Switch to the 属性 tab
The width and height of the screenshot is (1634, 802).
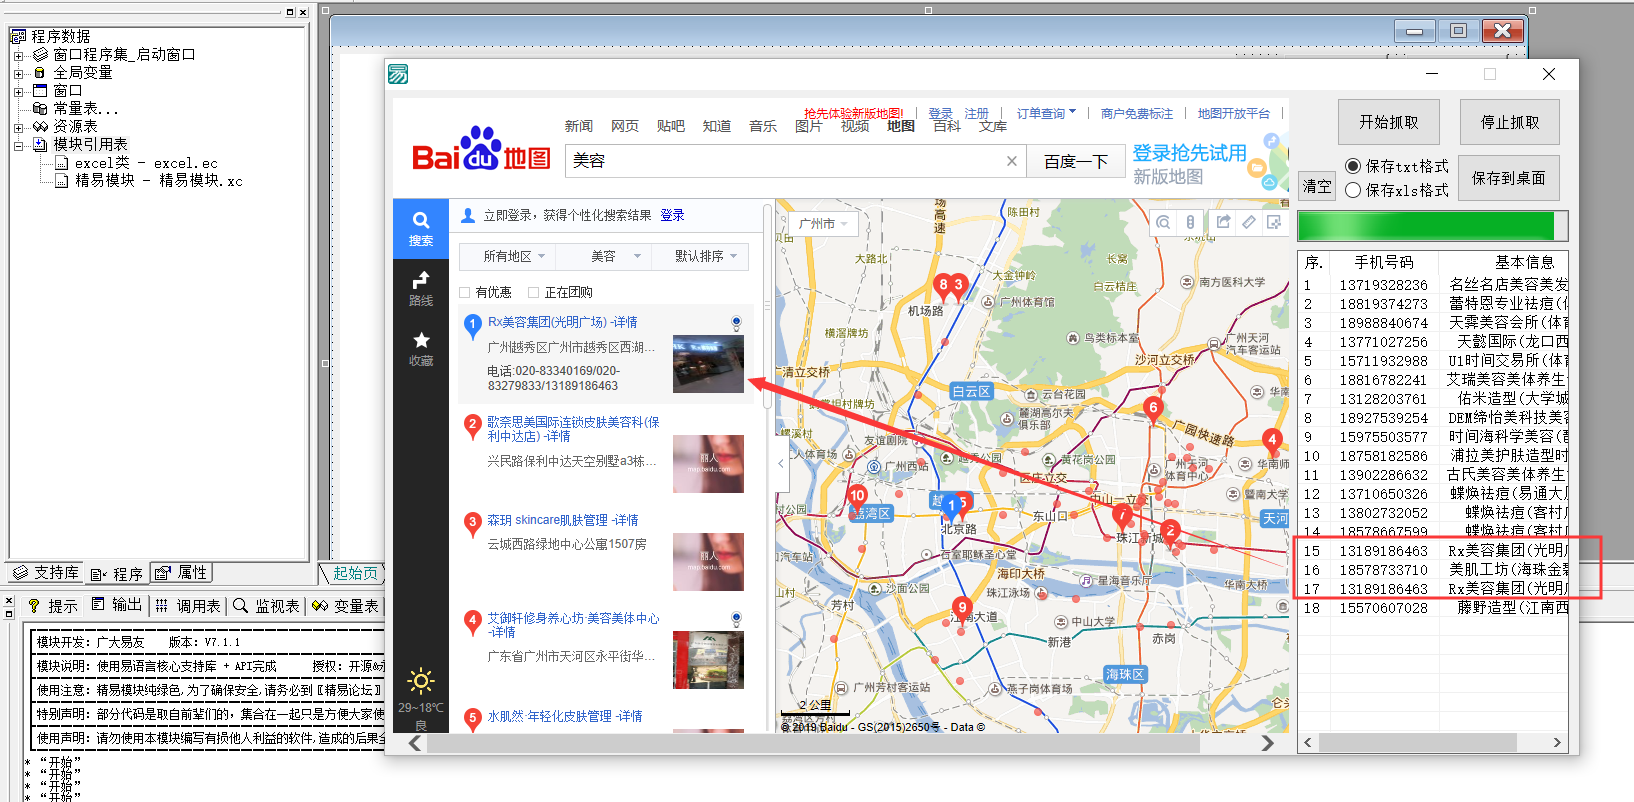[182, 573]
